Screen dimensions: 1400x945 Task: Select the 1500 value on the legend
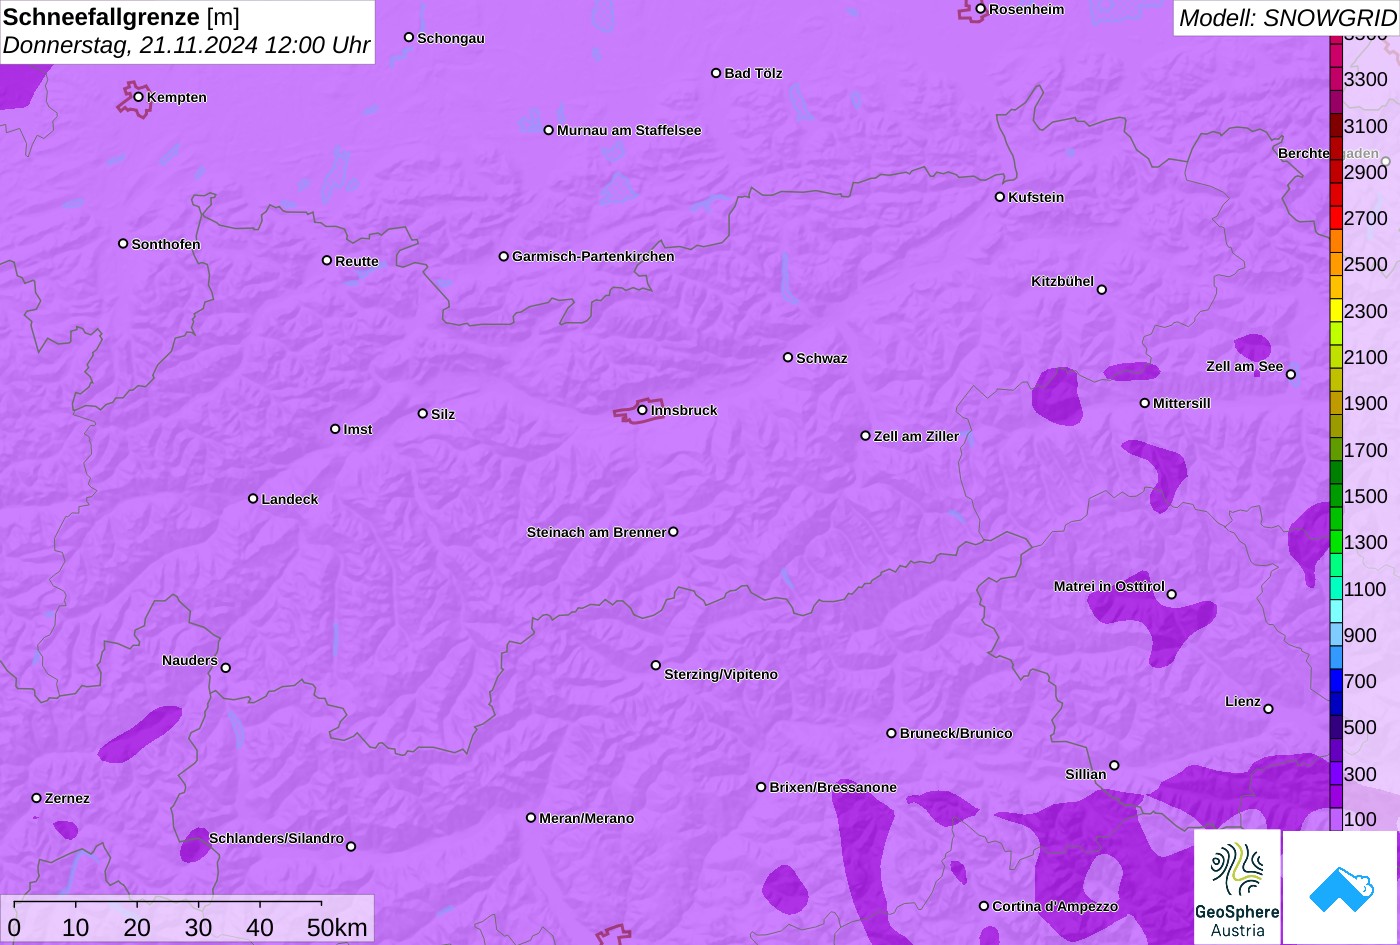pyautogui.click(x=1366, y=496)
